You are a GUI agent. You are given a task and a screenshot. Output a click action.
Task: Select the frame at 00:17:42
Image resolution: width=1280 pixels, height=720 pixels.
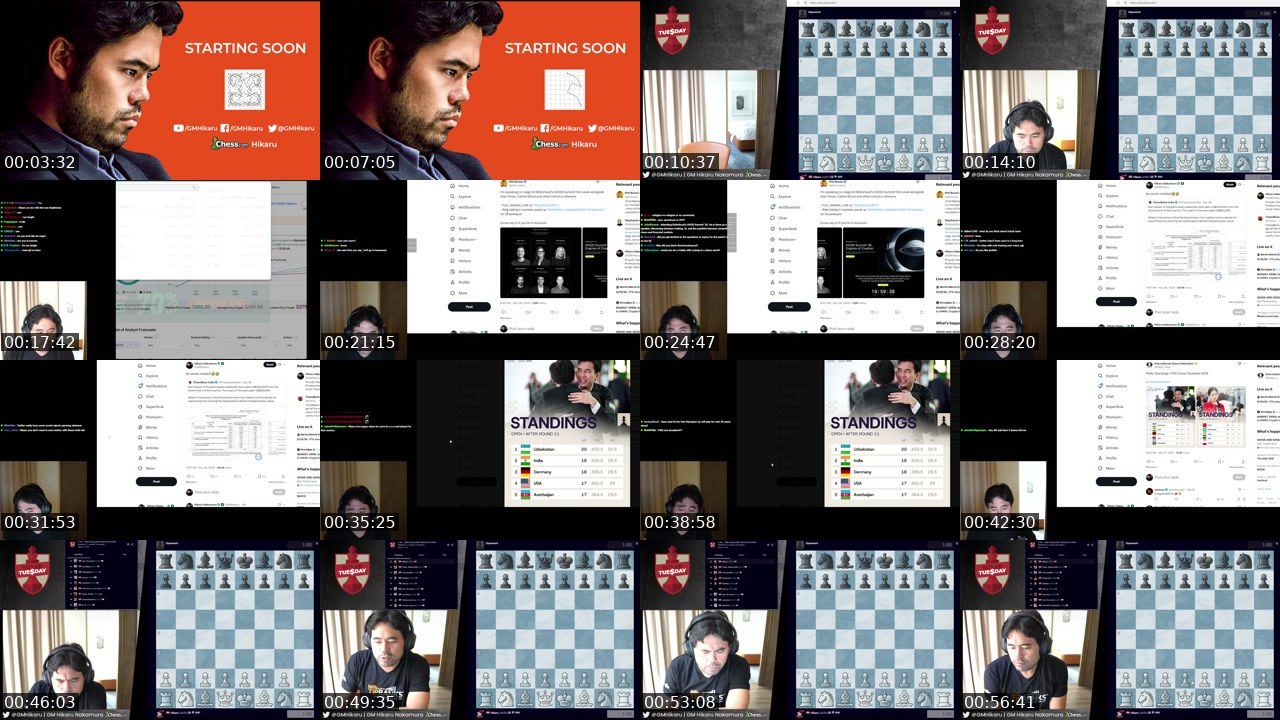tap(160, 270)
